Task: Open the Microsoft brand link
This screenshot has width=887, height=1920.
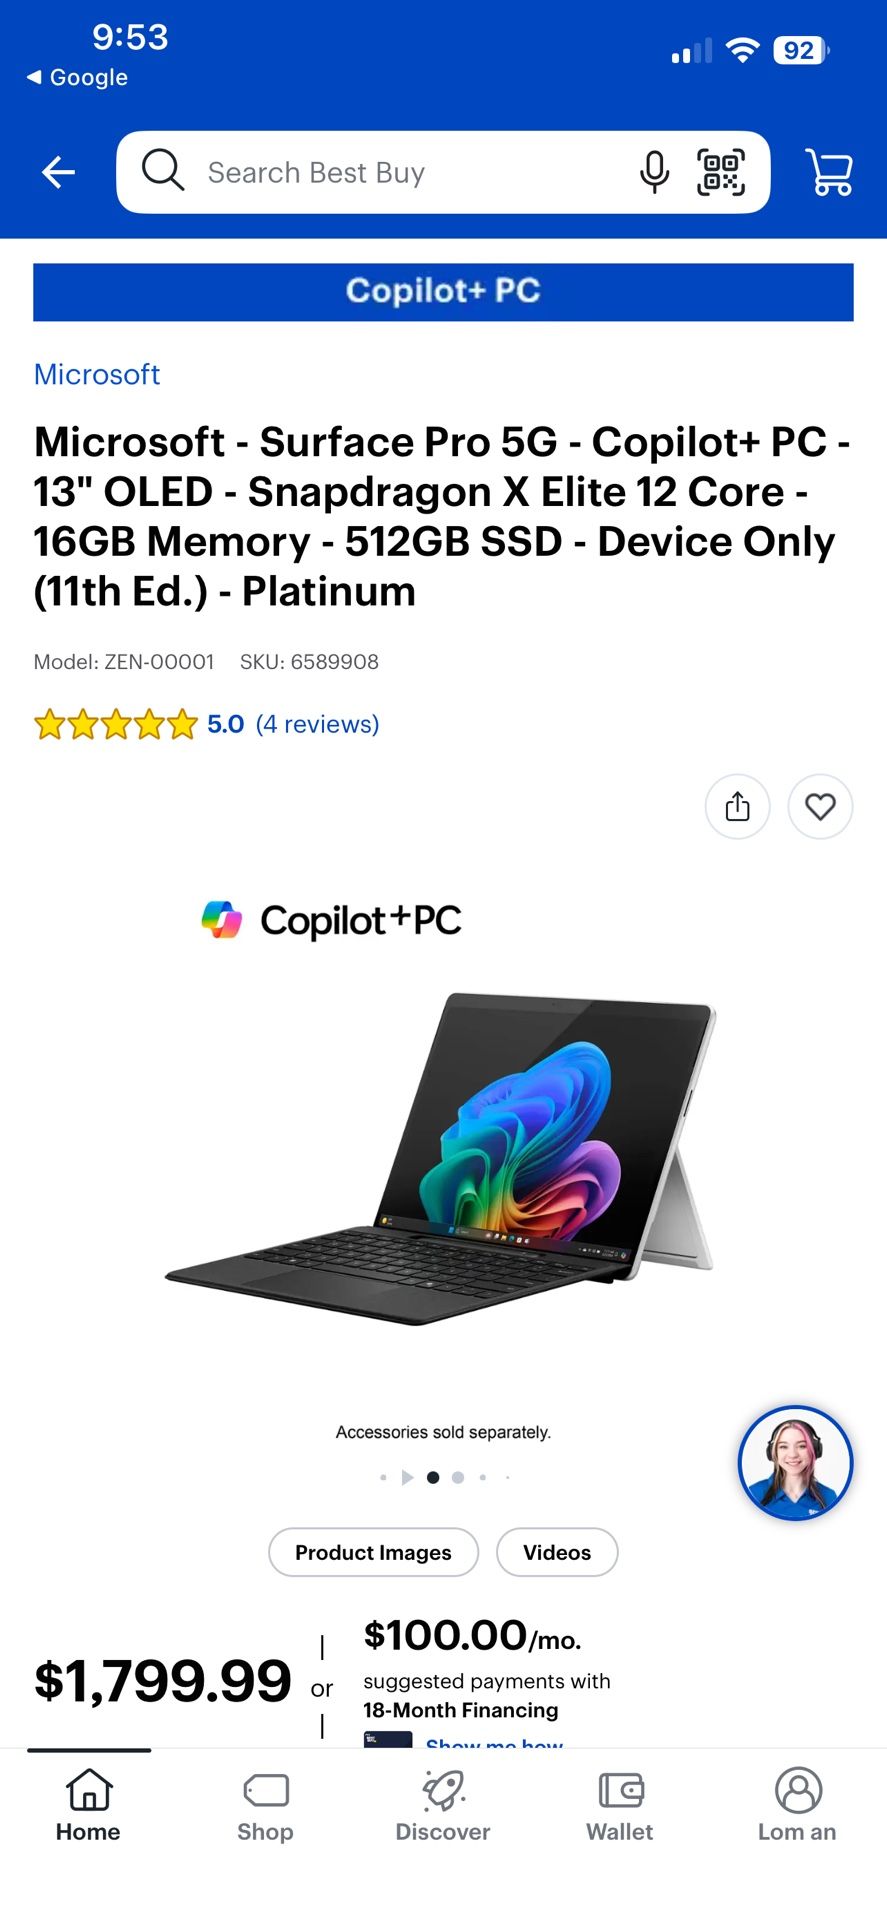Action: click(97, 374)
